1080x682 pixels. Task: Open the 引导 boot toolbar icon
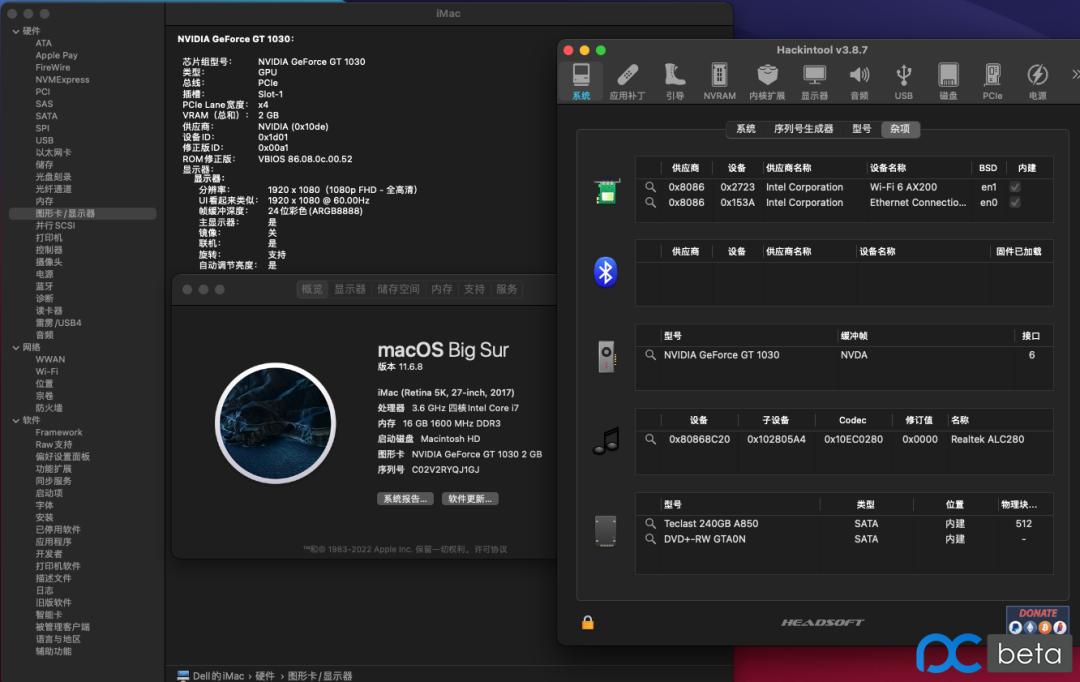[674, 80]
